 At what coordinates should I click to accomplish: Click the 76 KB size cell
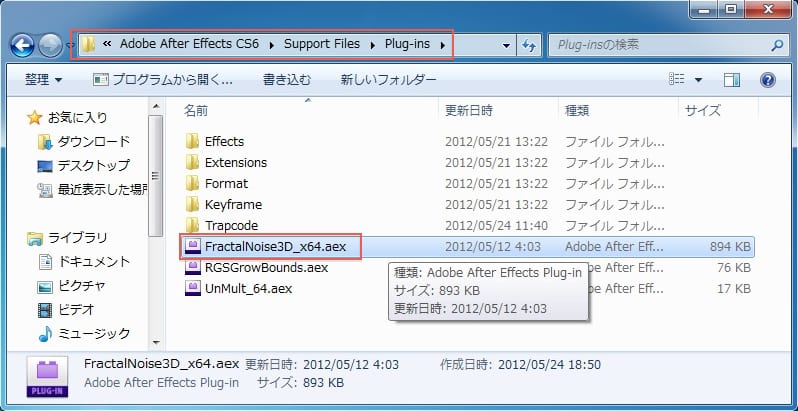tap(734, 268)
